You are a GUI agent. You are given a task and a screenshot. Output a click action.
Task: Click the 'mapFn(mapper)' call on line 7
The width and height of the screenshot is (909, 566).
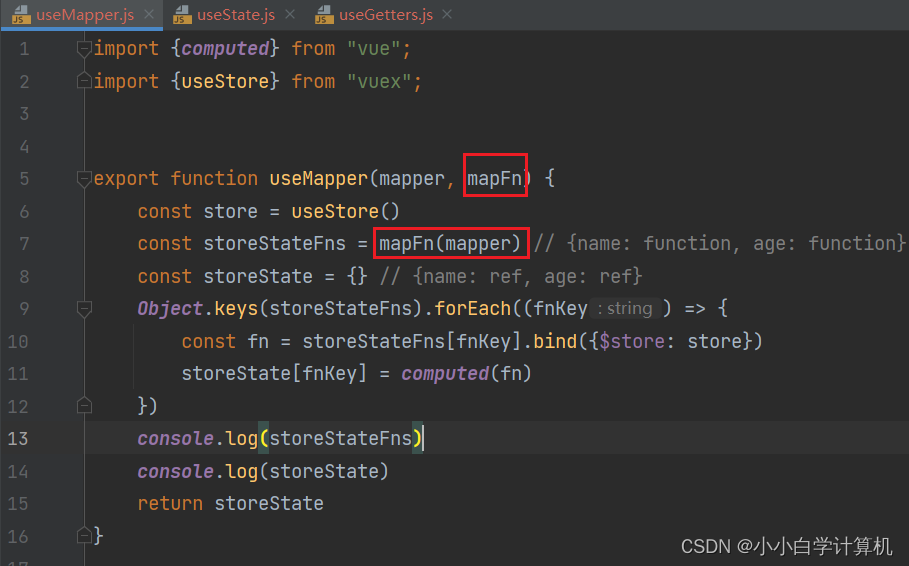click(x=450, y=244)
